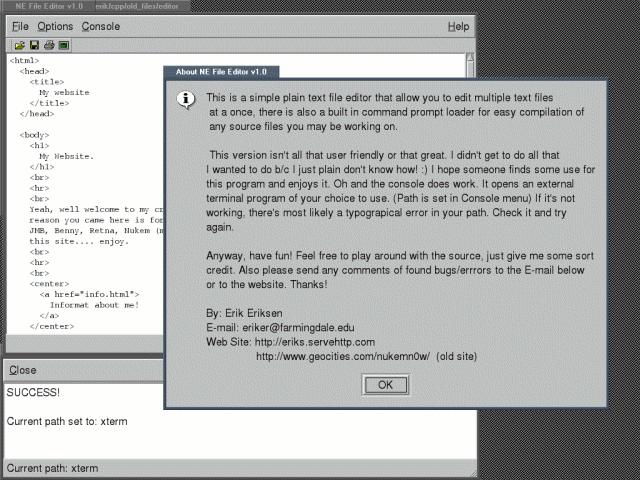The width and height of the screenshot is (640, 480).
Task: Click the Print icon in toolbar
Action: coord(48,45)
